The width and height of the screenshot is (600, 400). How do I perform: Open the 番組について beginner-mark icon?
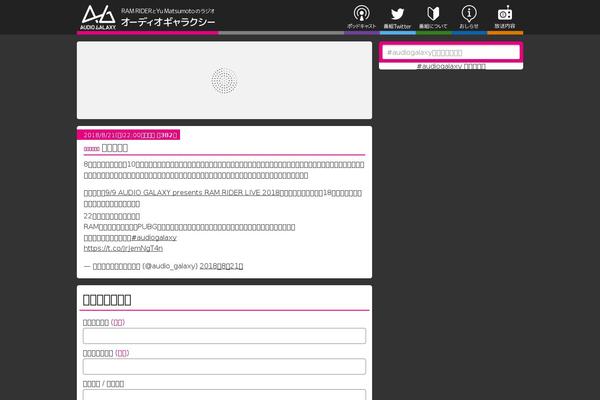(x=433, y=17)
